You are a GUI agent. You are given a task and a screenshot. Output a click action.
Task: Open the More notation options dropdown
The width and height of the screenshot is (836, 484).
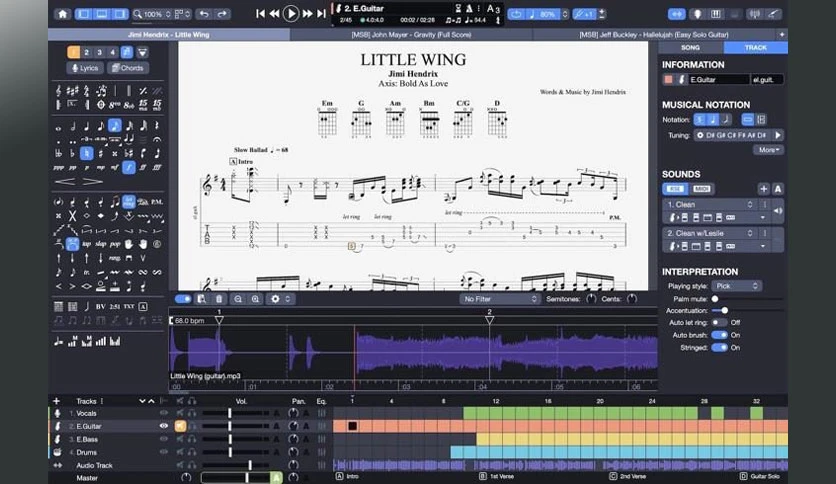click(x=768, y=150)
